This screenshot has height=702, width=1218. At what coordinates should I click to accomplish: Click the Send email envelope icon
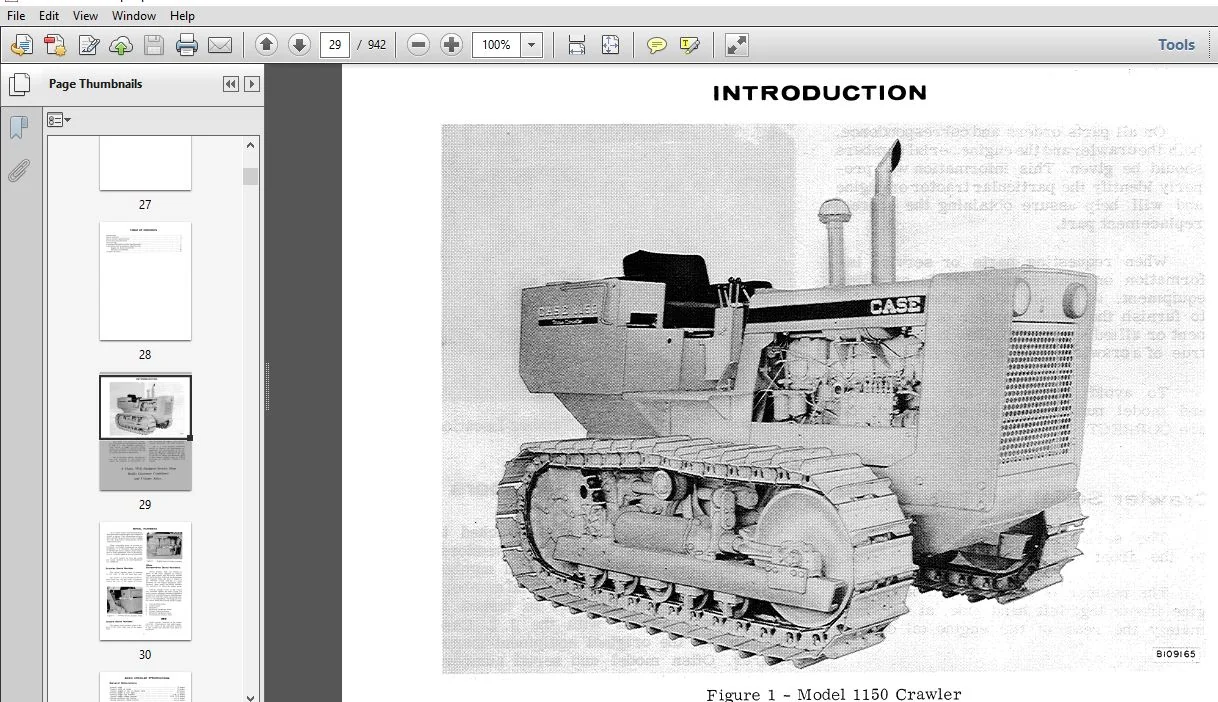point(220,45)
